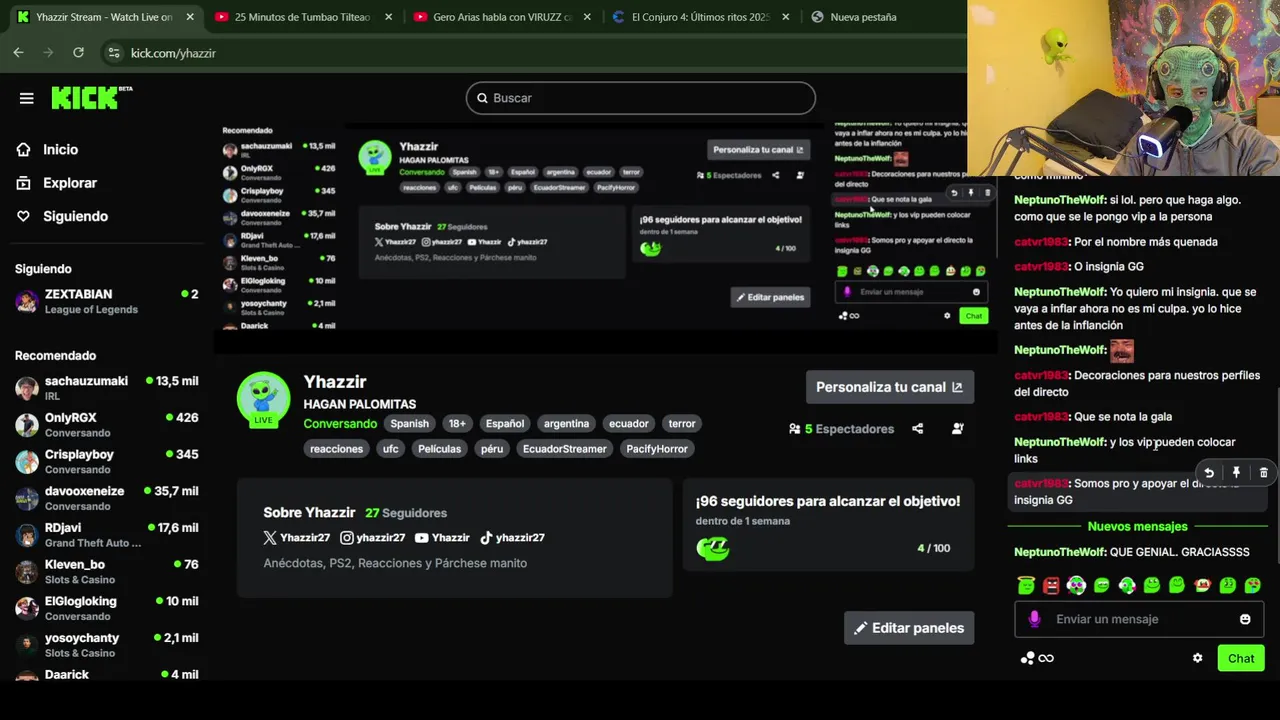1280x720 pixels.
Task: Select the PacifyHorror tag
Action: 657,449
